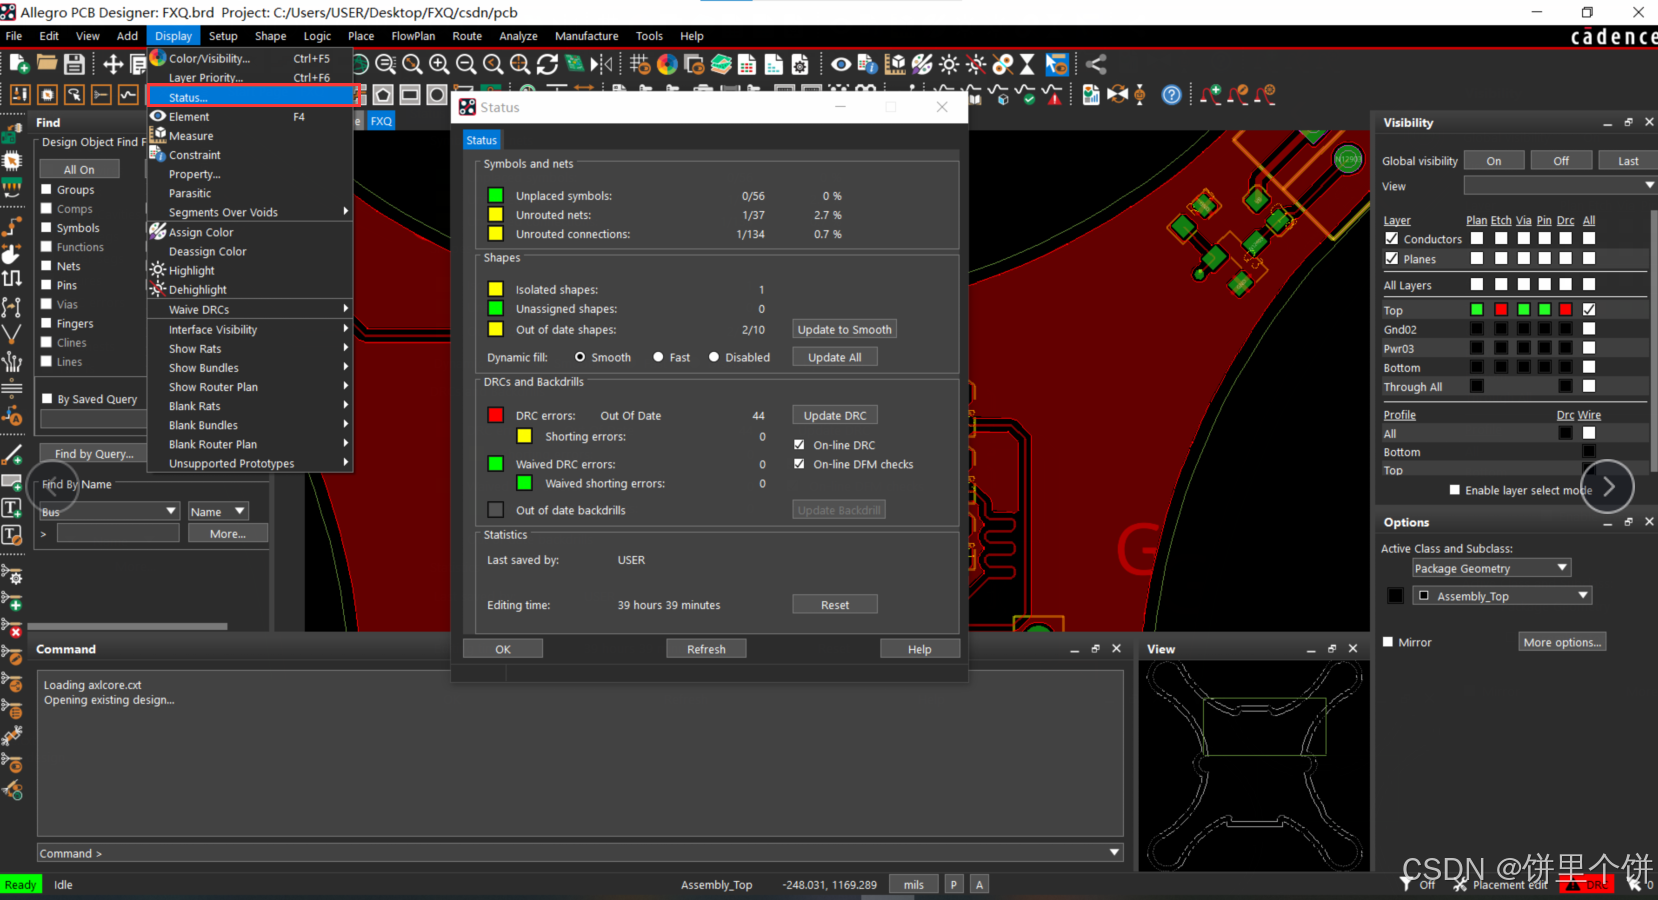Screen dimensions: 1658x900
Task: Open the green layer stack (cross-section) icon
Action: (x=721, y=64)
